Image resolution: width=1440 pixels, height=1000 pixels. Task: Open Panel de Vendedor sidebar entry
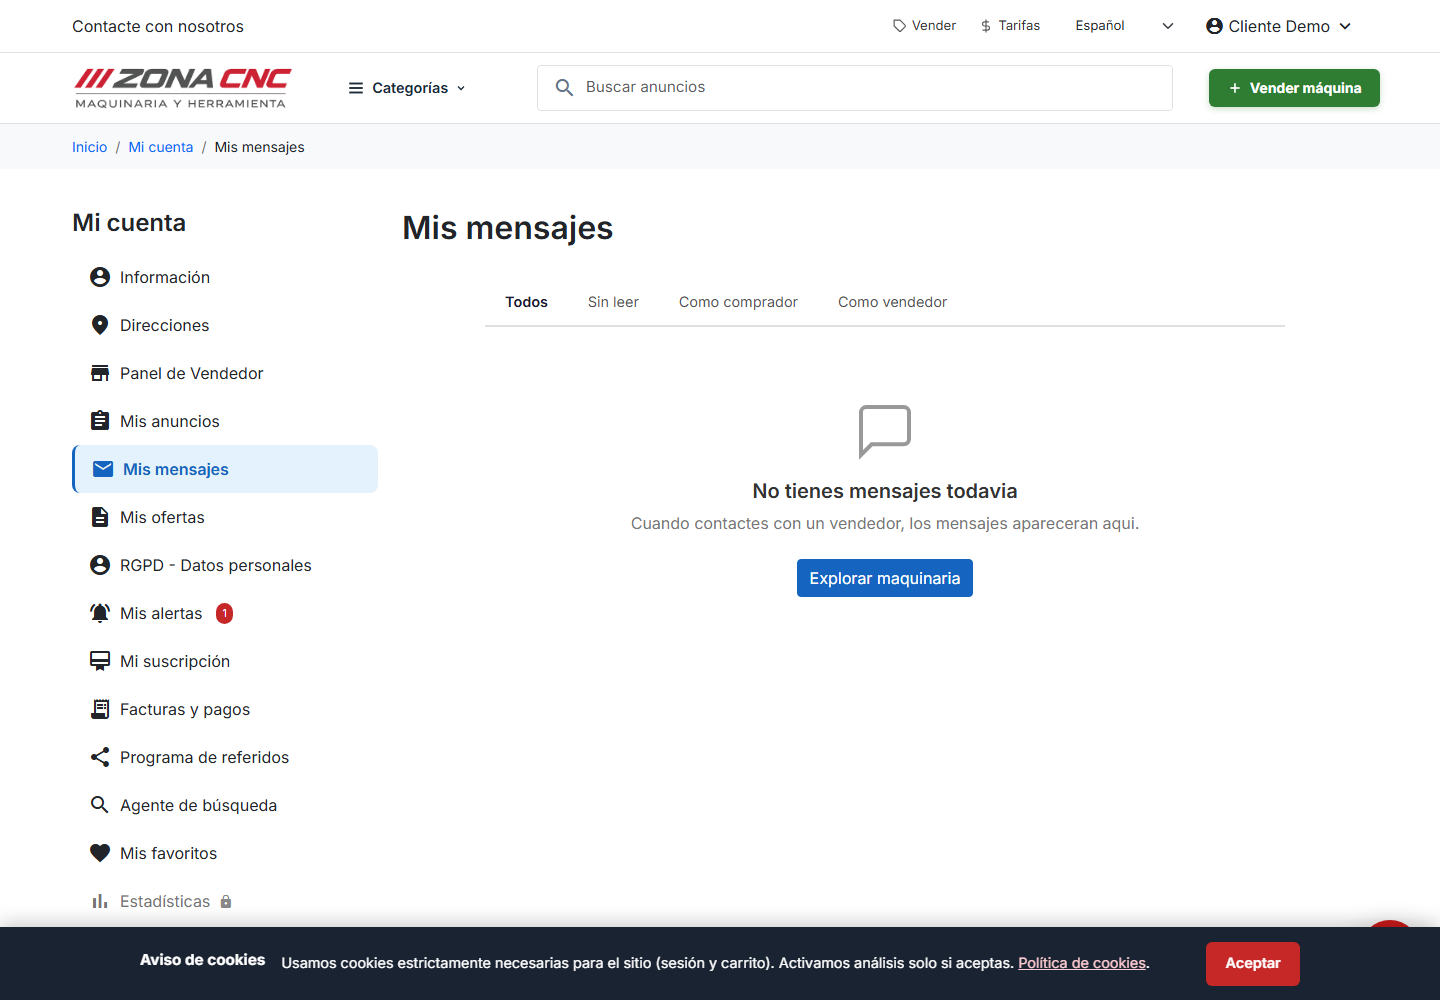225,373
